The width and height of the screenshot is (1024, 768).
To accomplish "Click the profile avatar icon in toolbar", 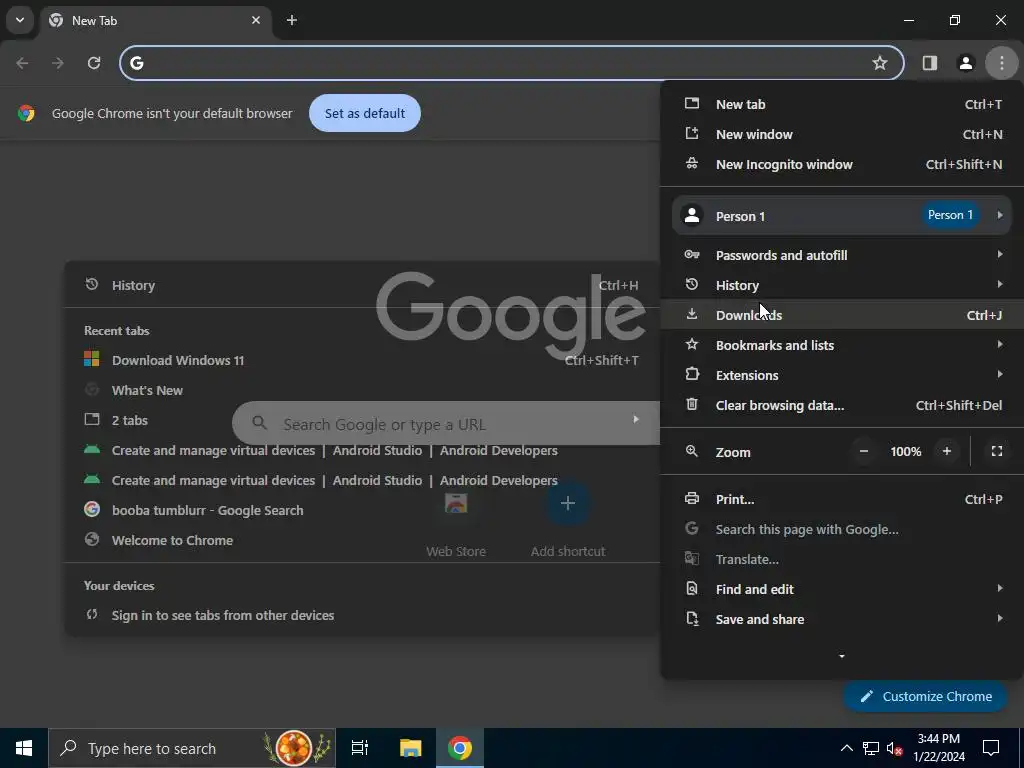I will pos(965,63).
